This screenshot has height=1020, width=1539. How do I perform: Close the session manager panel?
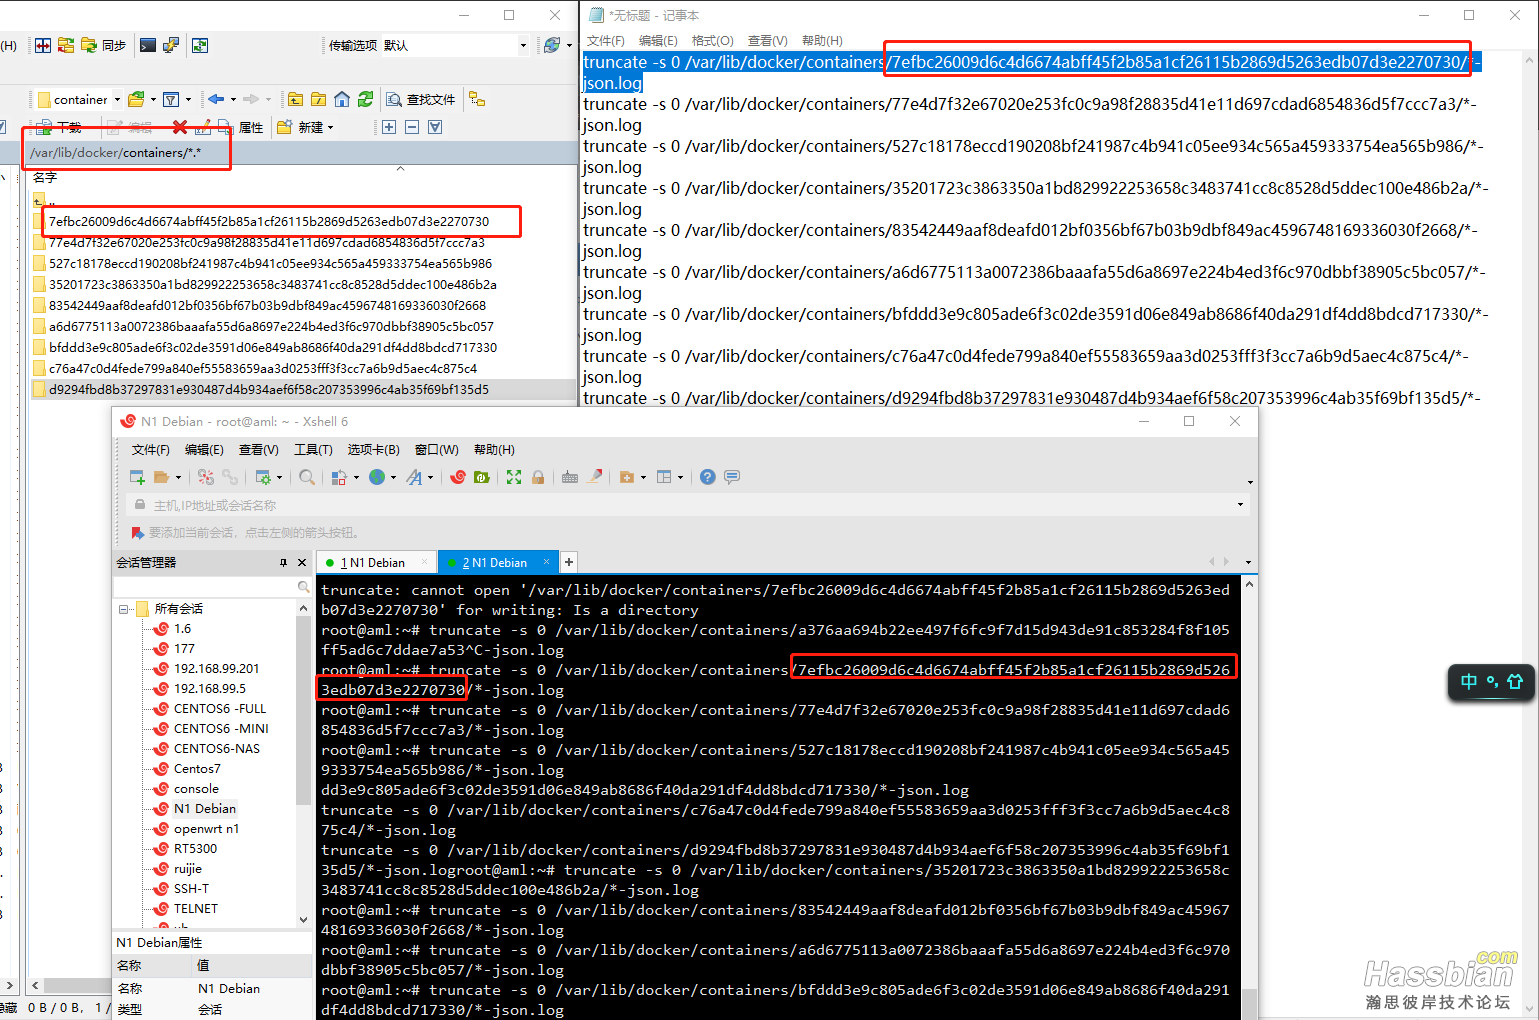click(302, 562)
